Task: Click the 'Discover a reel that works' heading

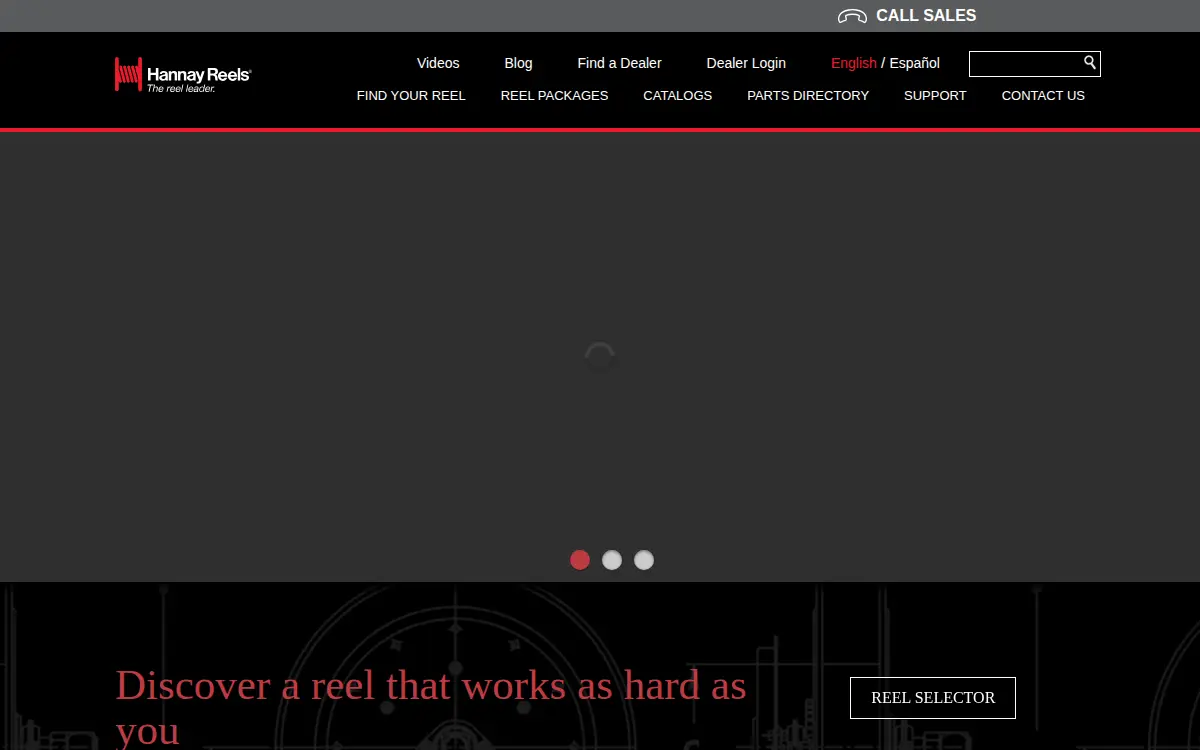Action: coord(431,708)
